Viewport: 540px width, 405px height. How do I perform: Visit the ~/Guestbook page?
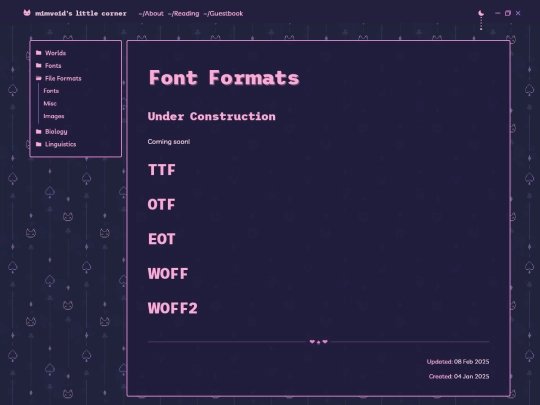[223, 13]
